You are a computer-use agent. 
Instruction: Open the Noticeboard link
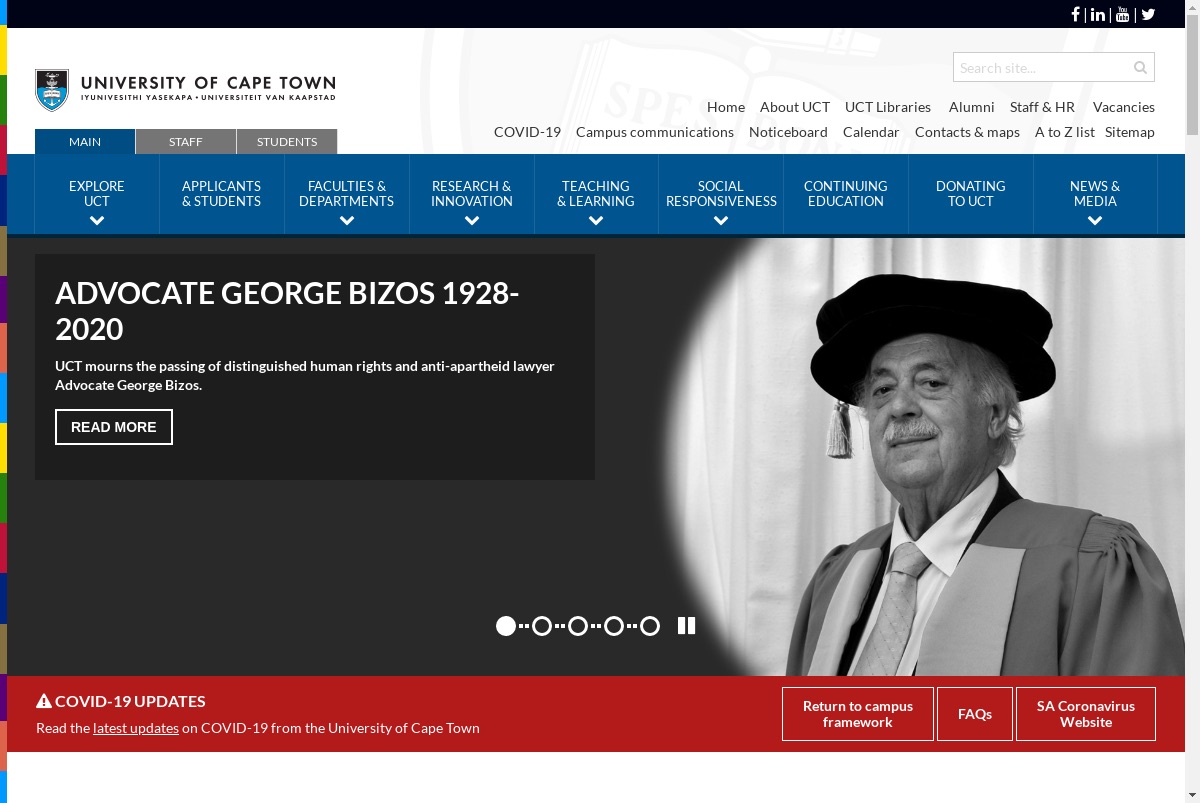coord(788,132)
